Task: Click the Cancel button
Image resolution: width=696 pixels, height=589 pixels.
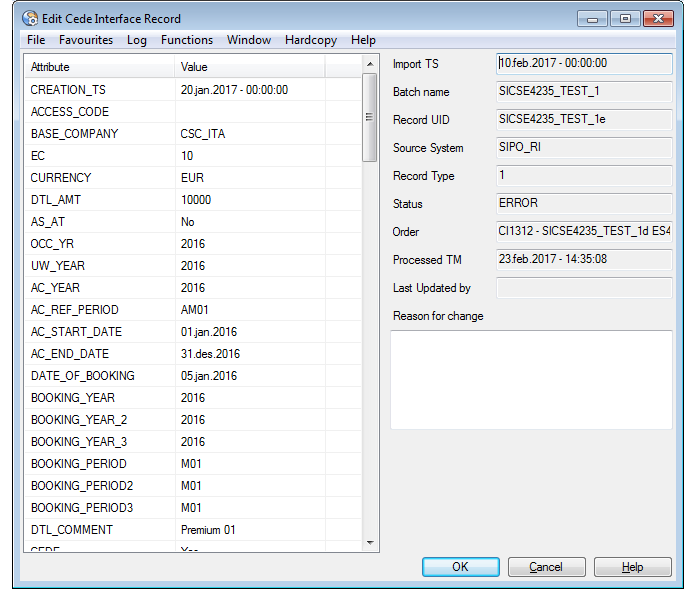Action: click(x=546, y=567)
